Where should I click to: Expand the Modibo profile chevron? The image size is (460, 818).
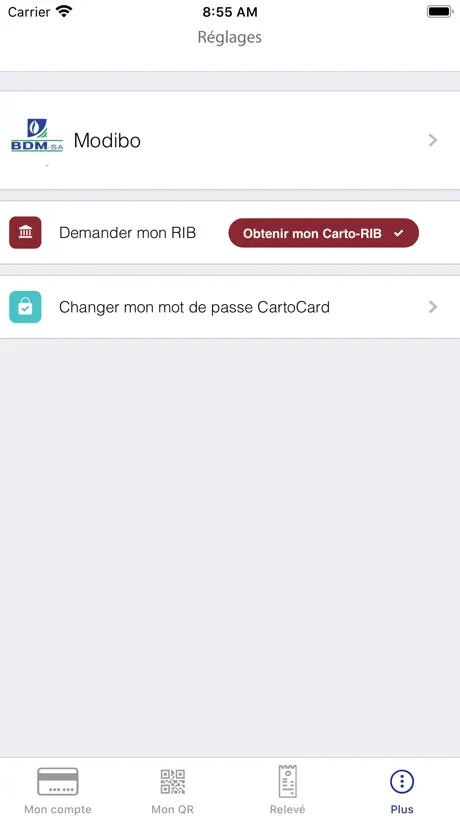point(432,140)
